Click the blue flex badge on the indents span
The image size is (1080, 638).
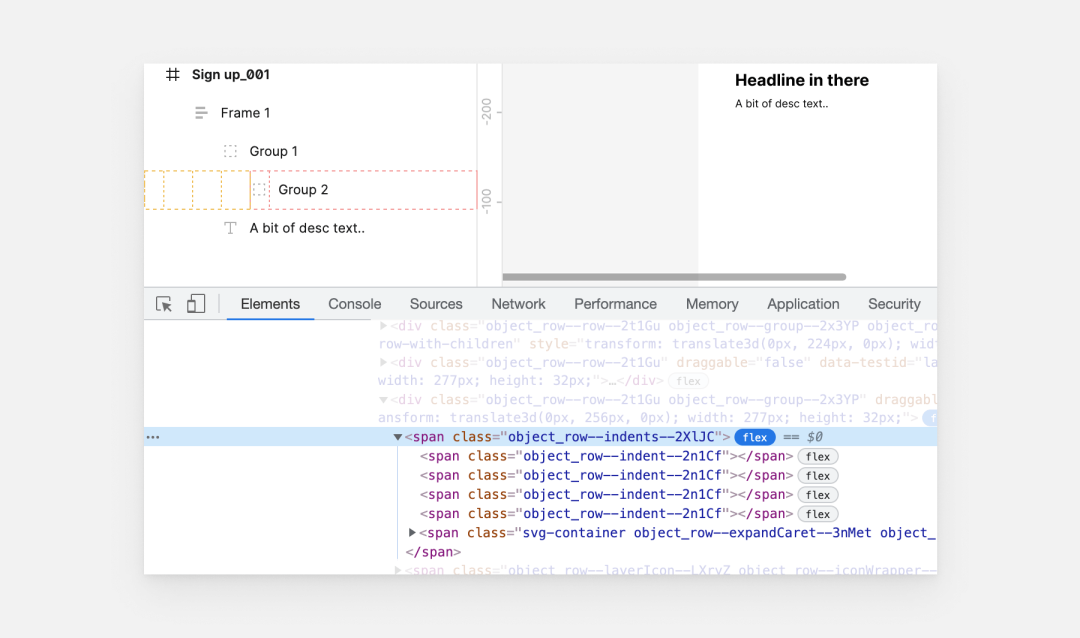[x=755, y=437]
